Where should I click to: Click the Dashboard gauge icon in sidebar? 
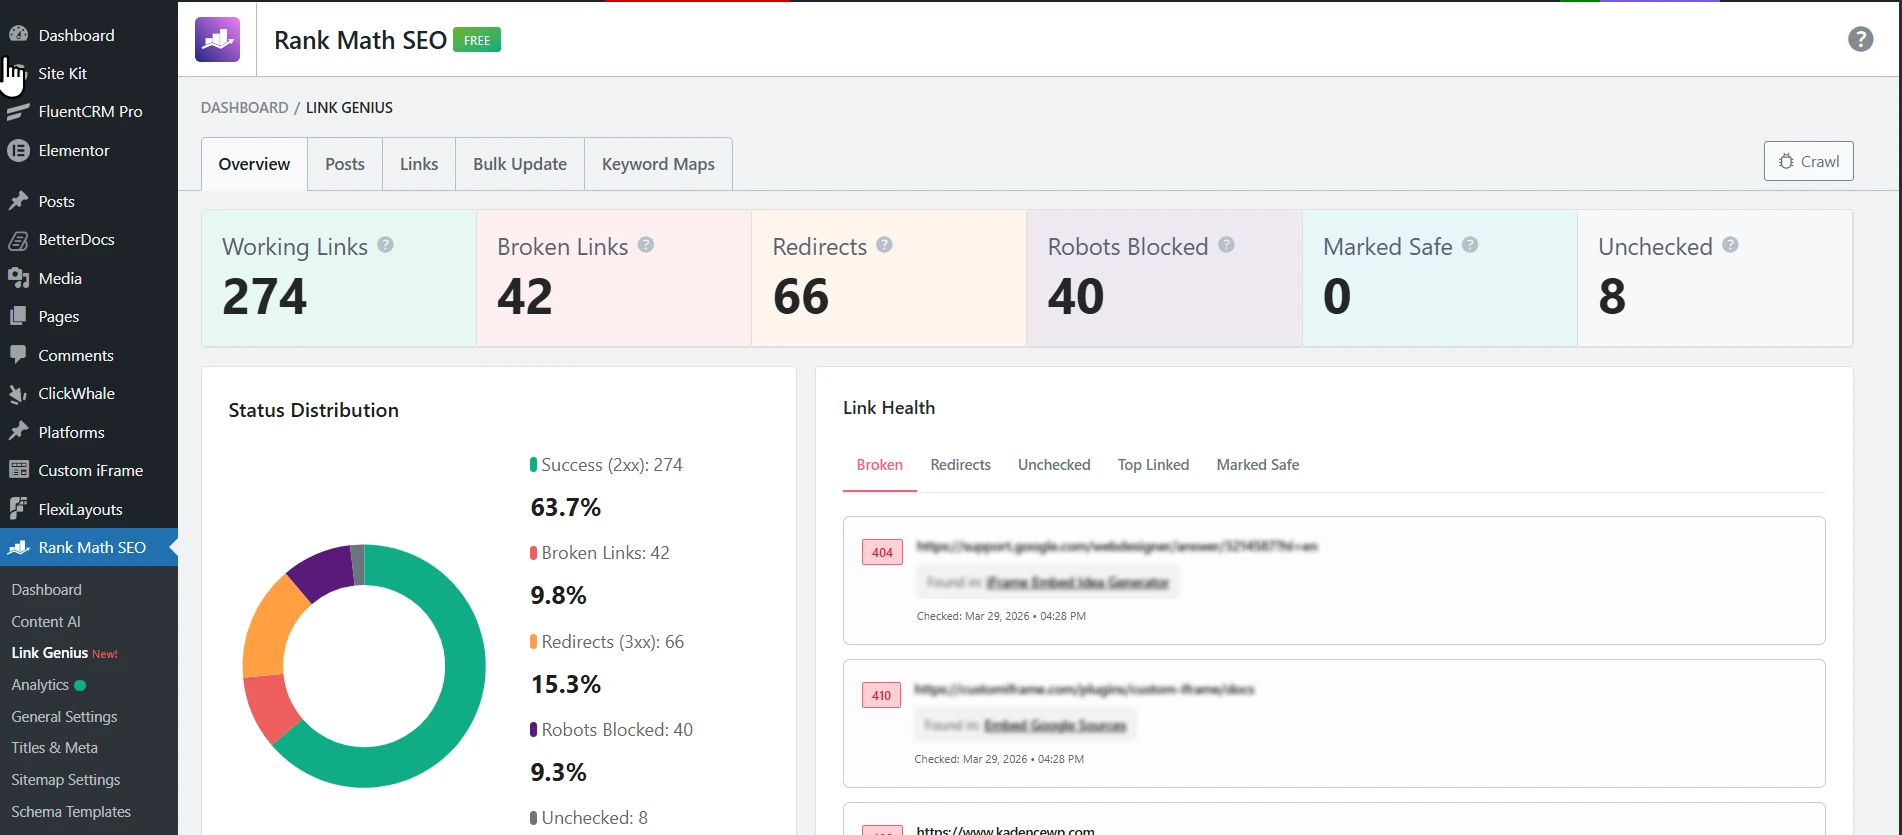[18, 34]
